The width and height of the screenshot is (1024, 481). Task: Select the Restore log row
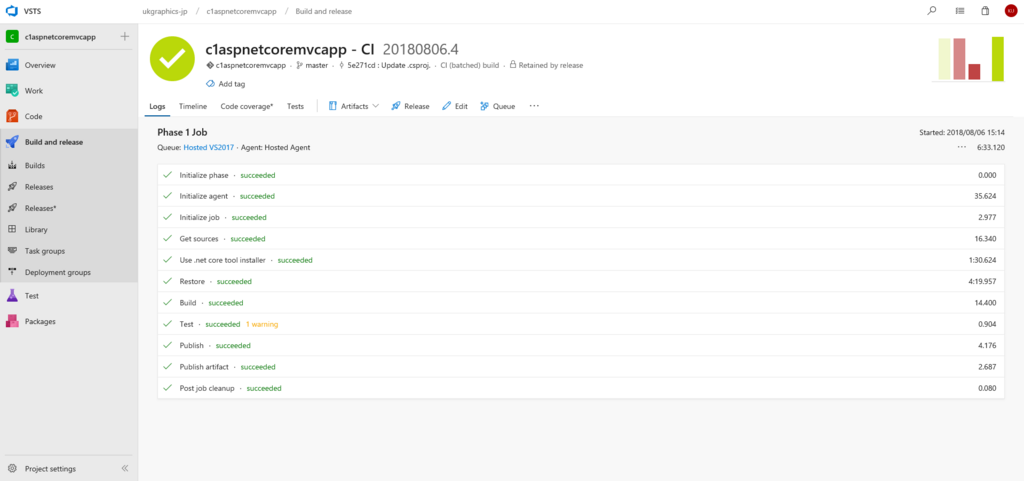click(581, 281)
